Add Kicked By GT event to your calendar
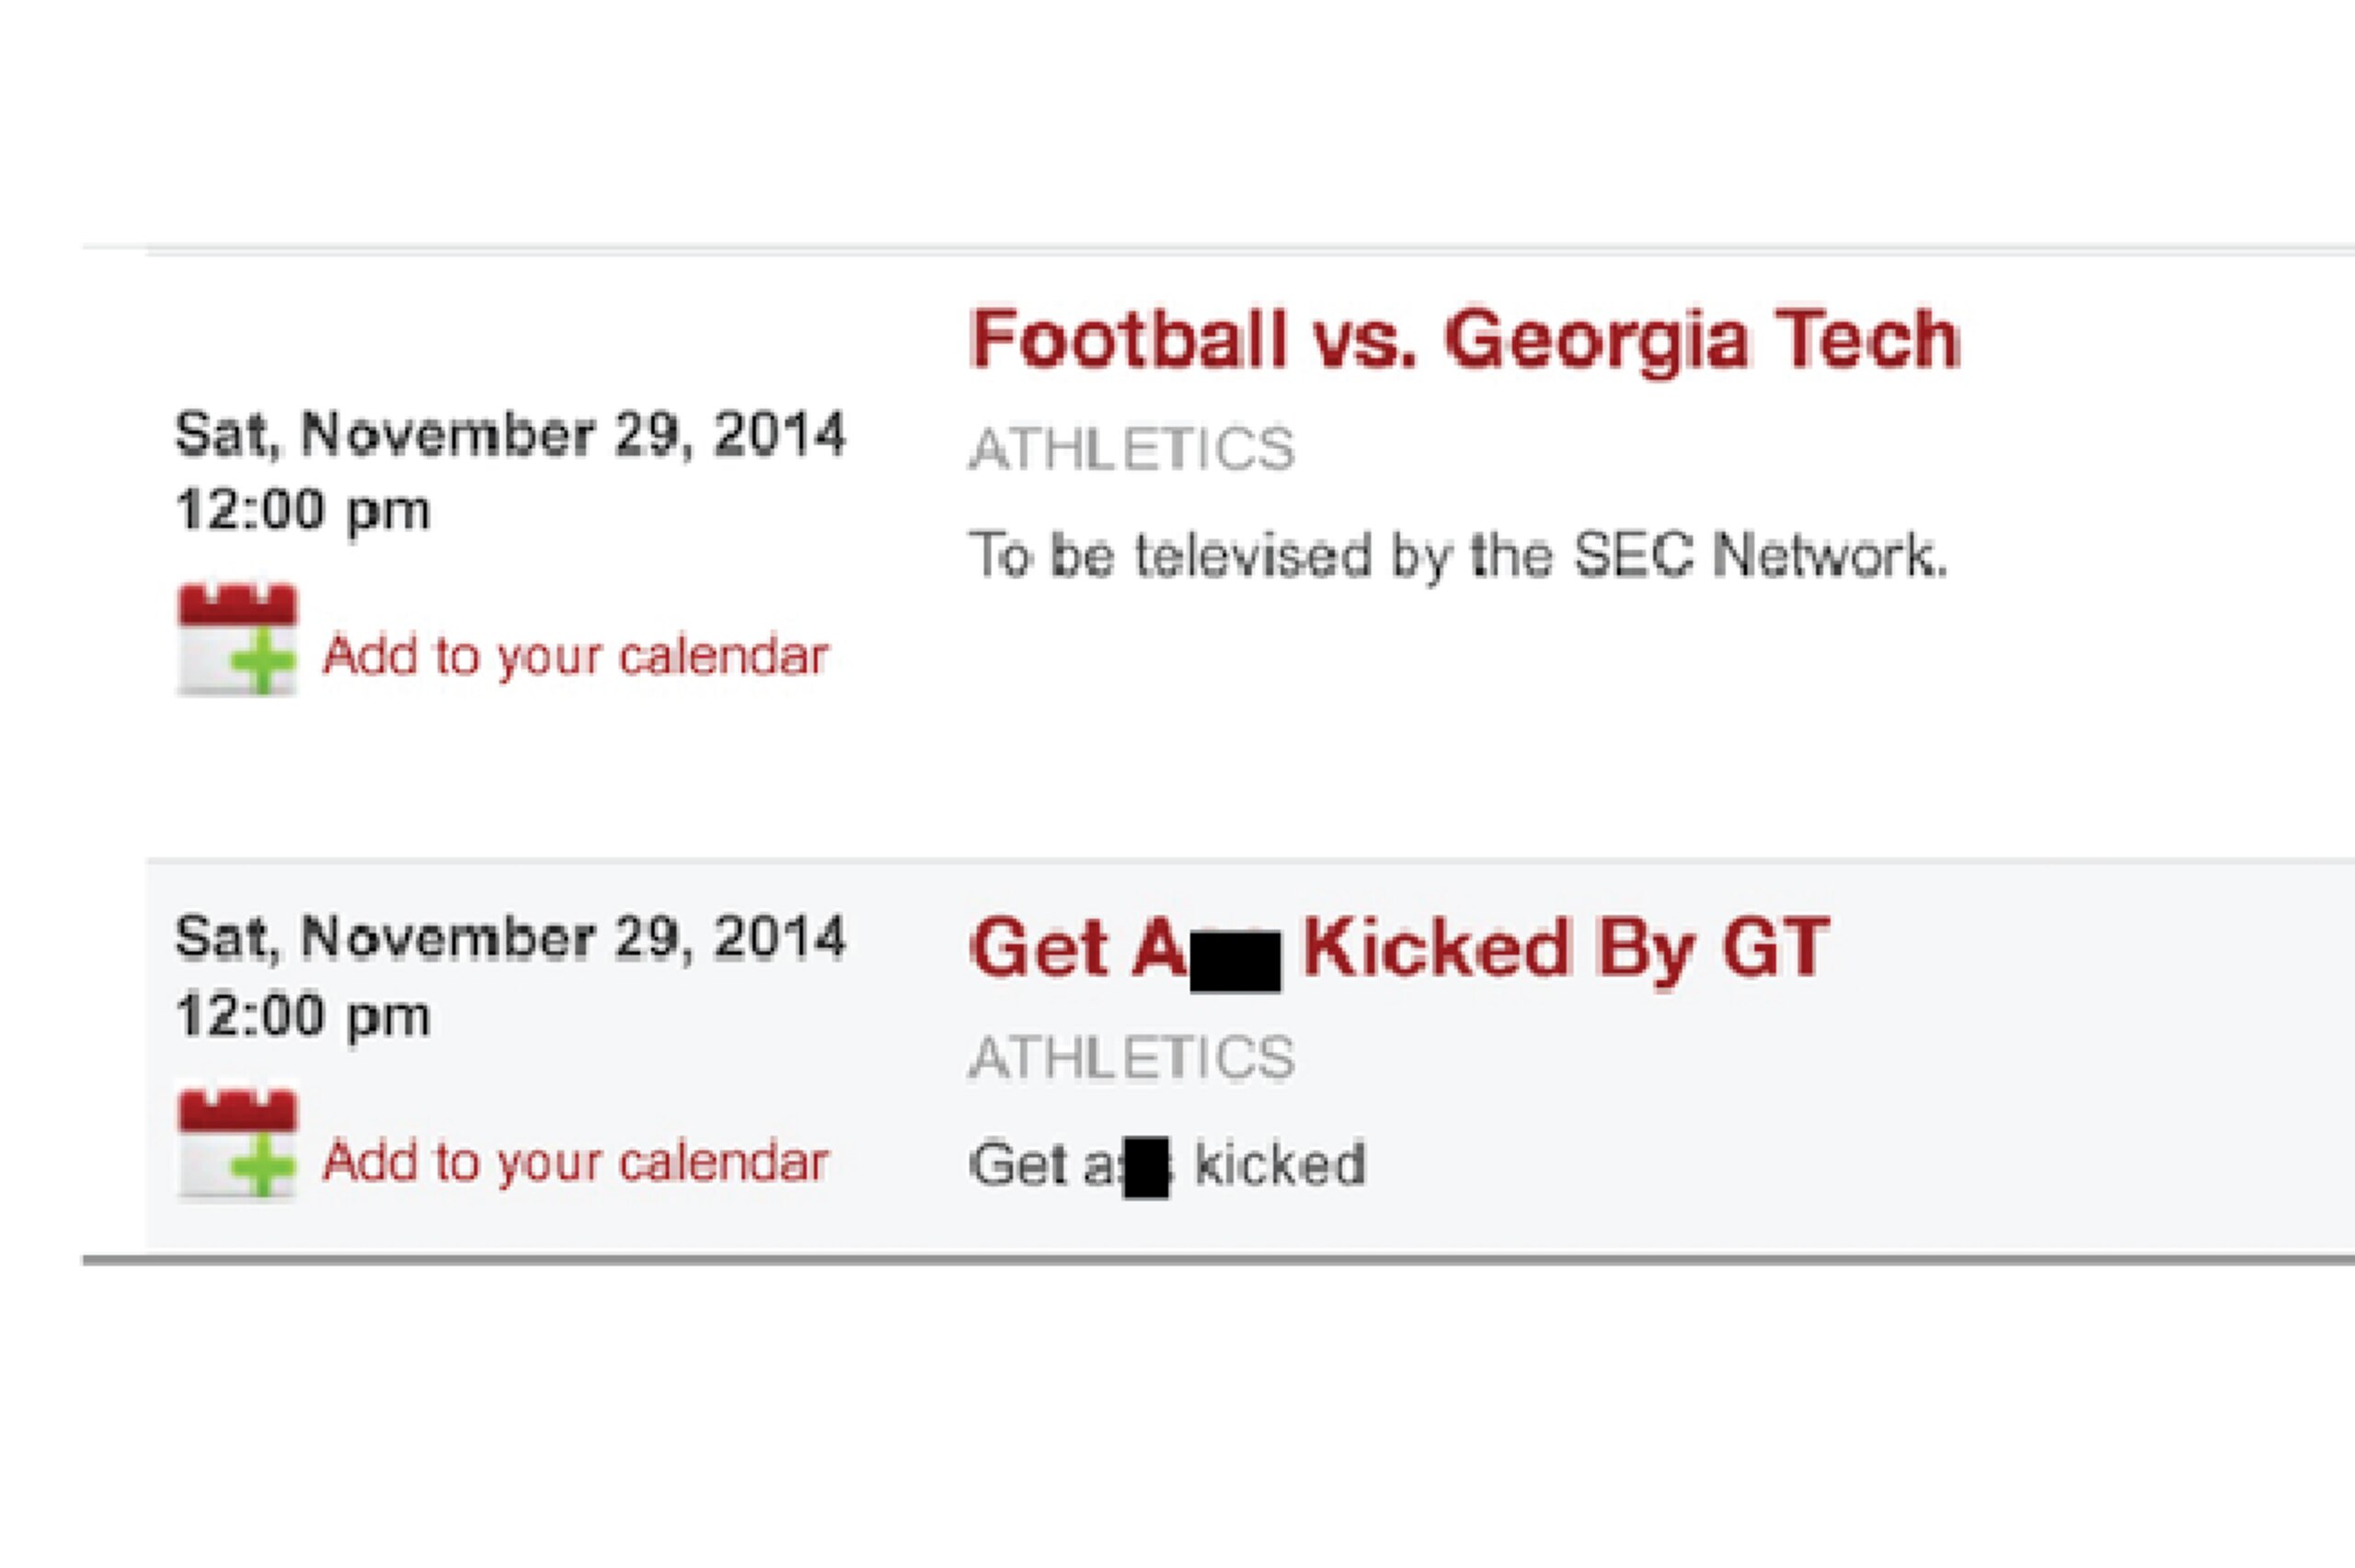 [x=575, y=1162]
